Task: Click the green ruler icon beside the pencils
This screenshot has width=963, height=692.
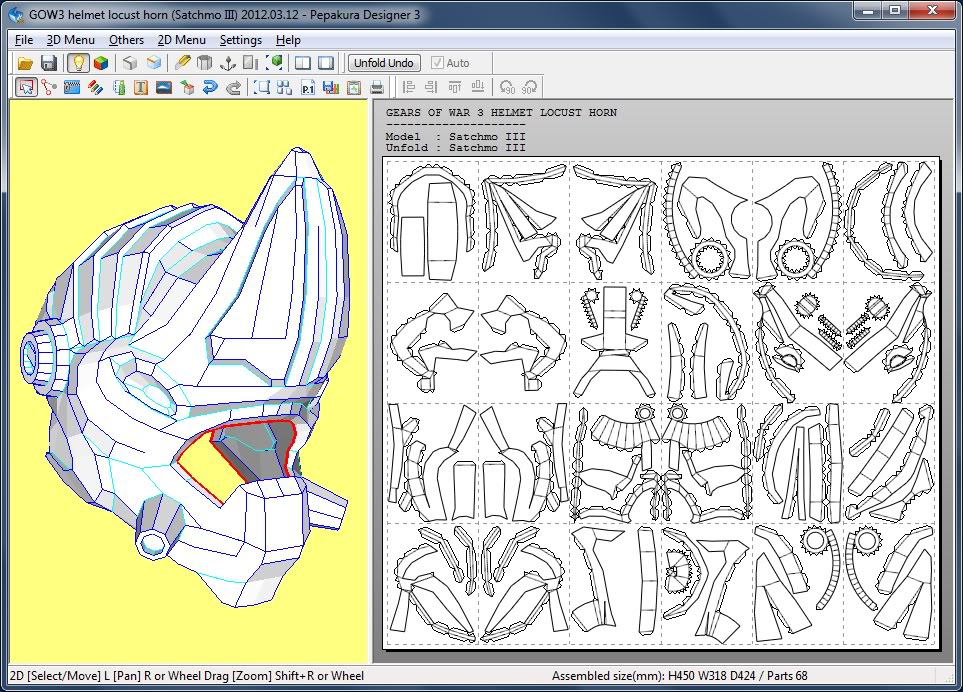Action: point(119,87)
